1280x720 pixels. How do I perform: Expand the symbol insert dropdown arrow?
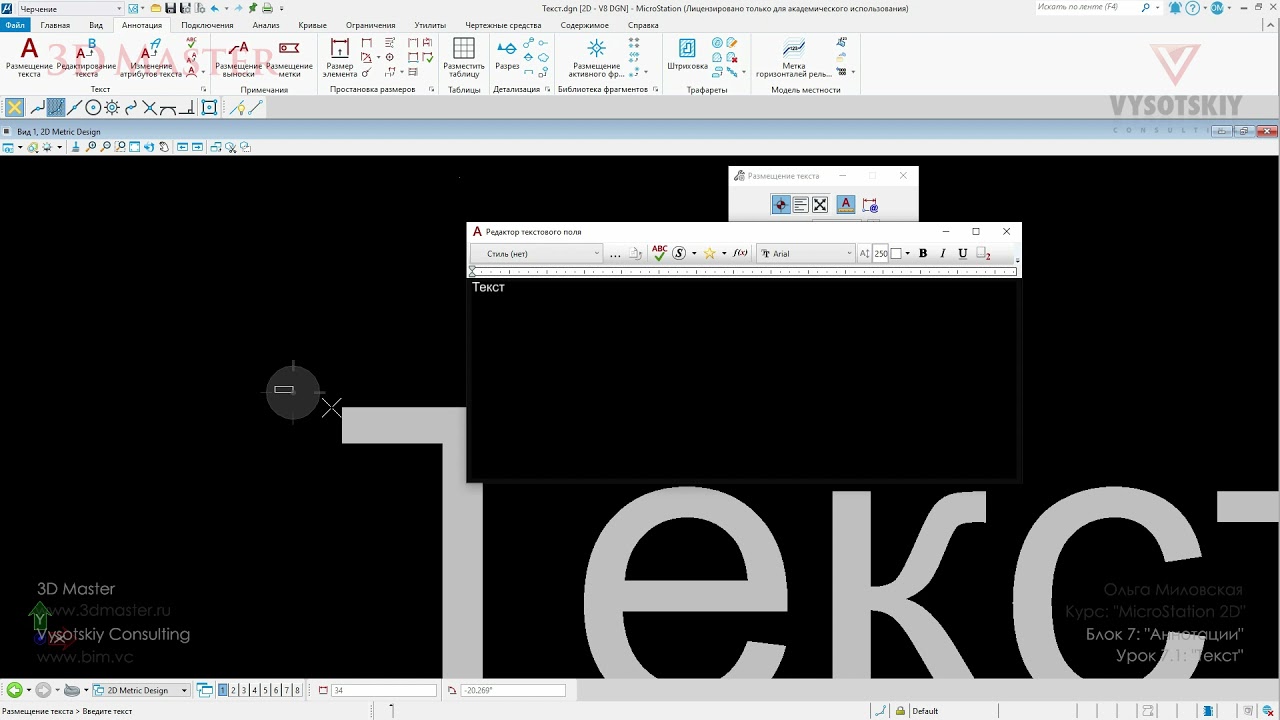[x=694, y=254]
